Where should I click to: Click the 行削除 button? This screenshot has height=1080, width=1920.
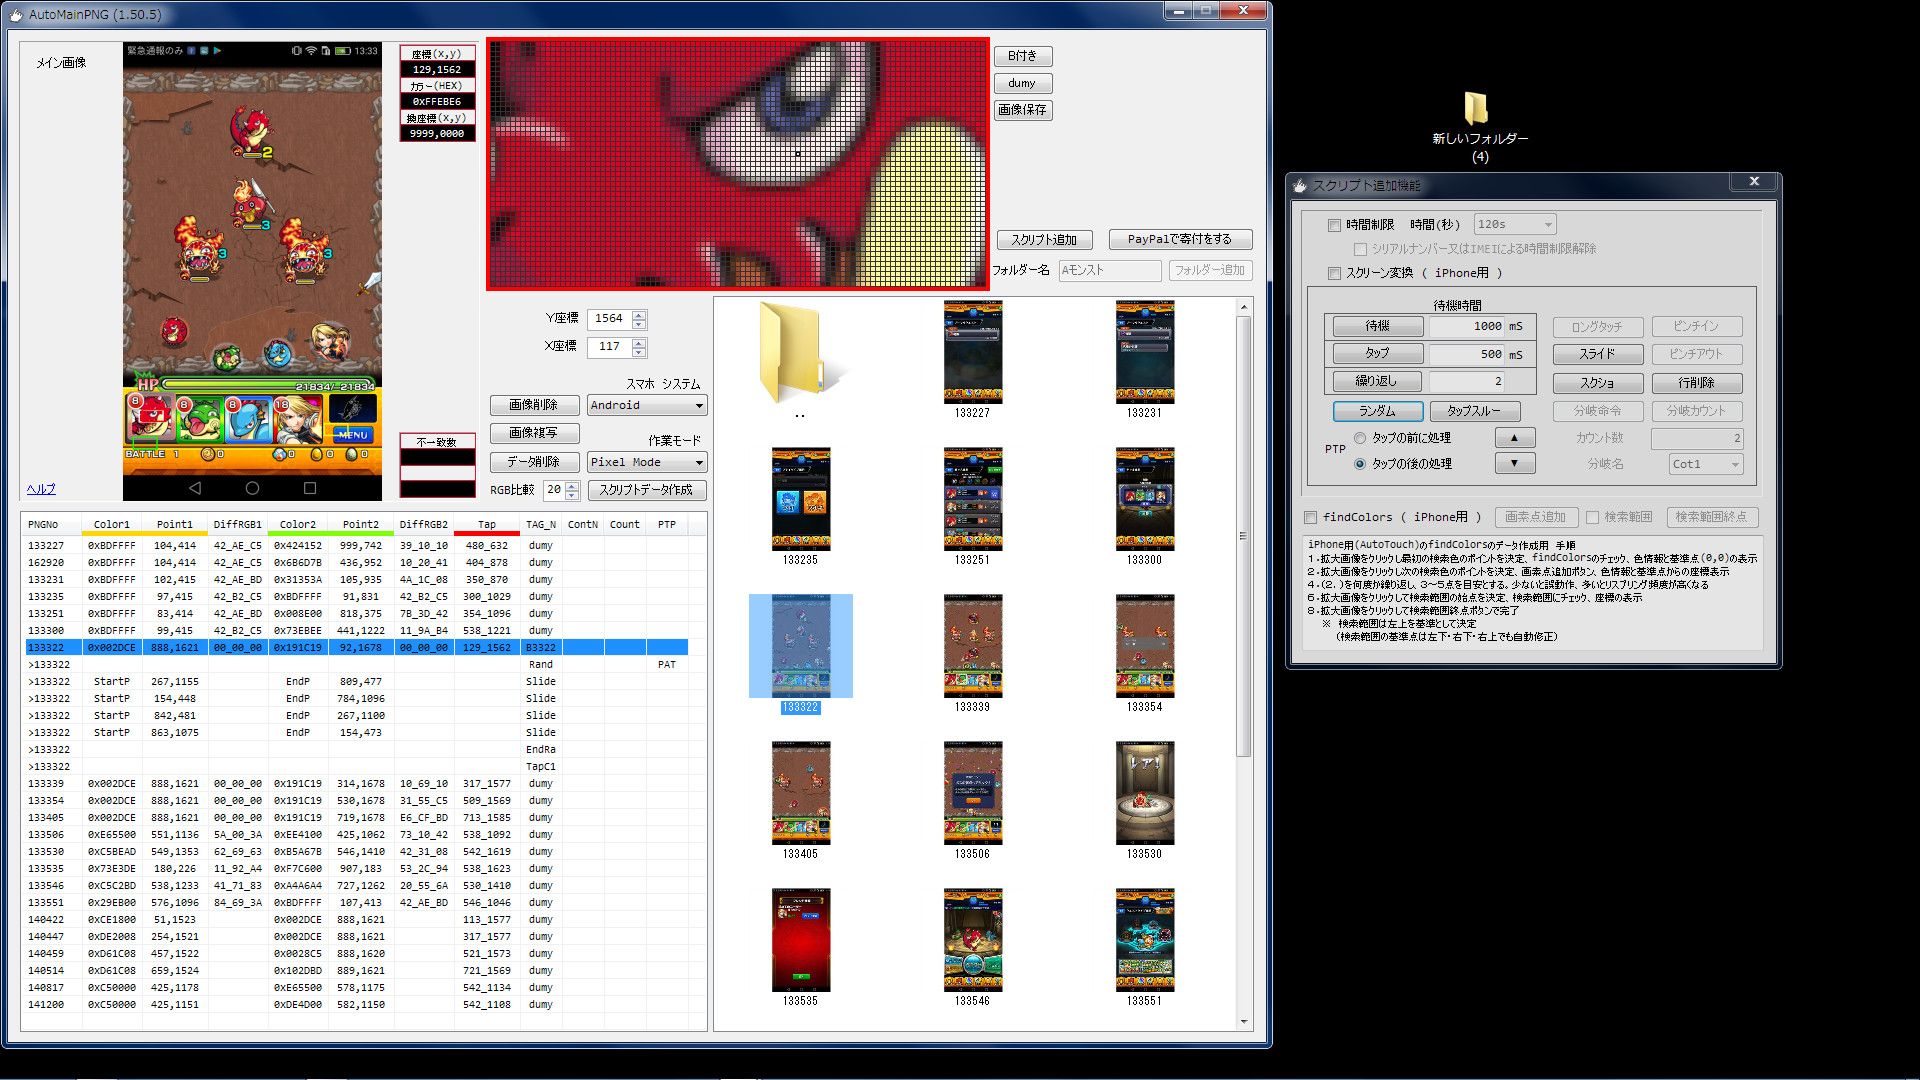pyautogui.click(x=1696, y=383)
